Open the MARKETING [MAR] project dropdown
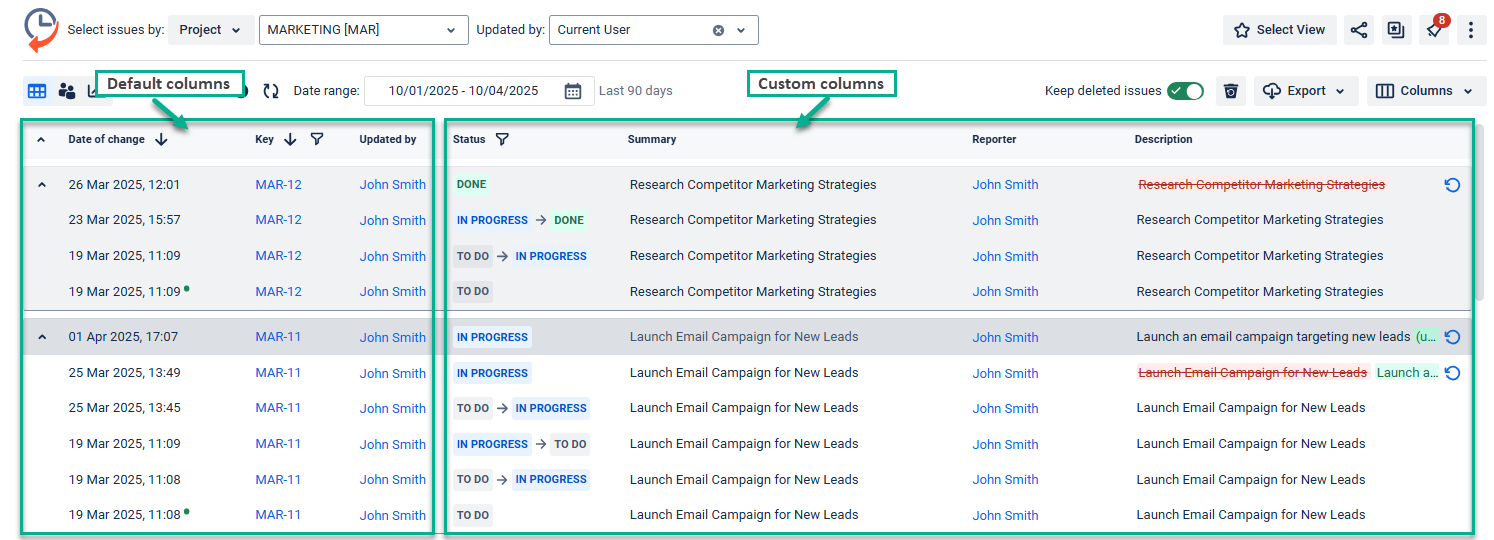Image resolution: width=1494 pixels, height=540 pixels. click(363, 30)
